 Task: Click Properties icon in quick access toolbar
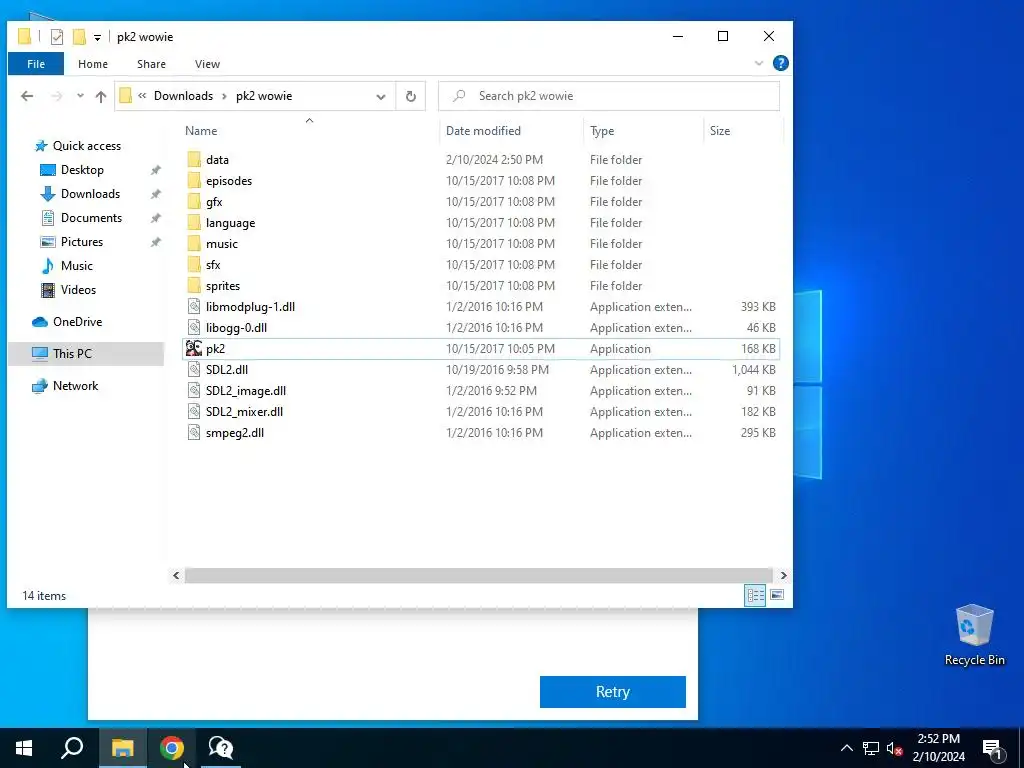pos(57,37)
